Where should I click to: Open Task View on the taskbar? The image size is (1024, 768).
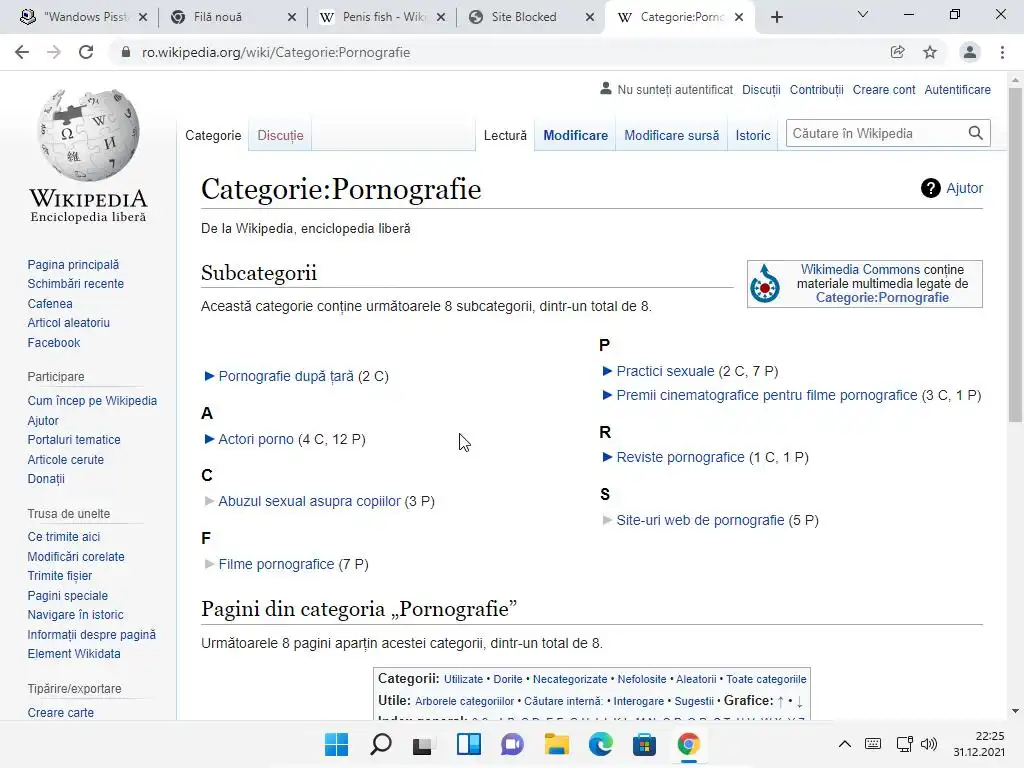click(423, 744)
